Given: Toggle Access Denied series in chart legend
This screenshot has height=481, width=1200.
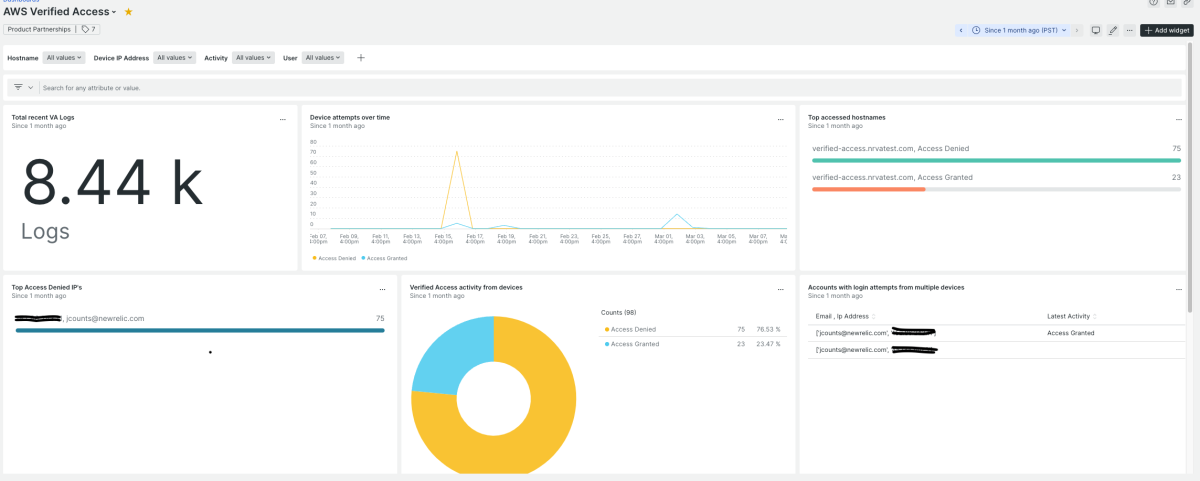Looking at the screenshot, I should tap(333, 258).
